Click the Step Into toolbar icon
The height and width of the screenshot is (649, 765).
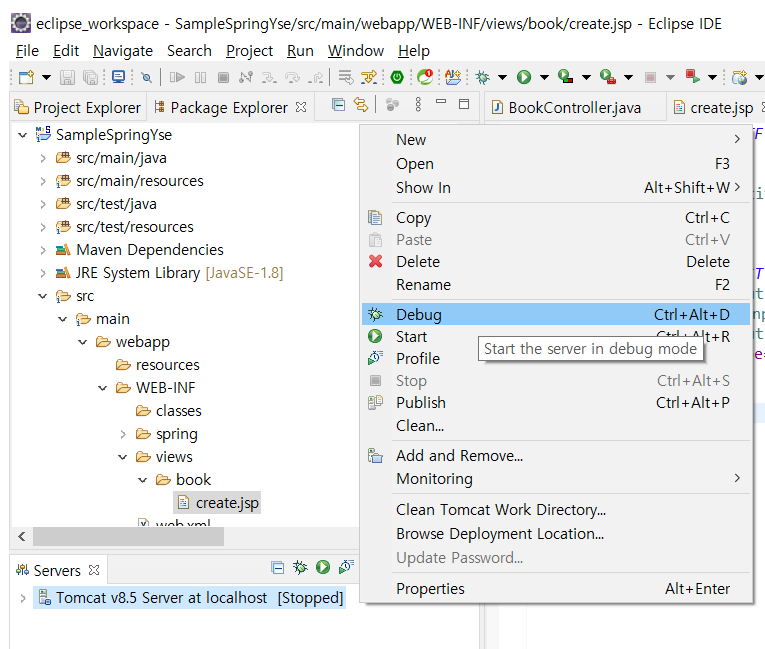point(268,77)
